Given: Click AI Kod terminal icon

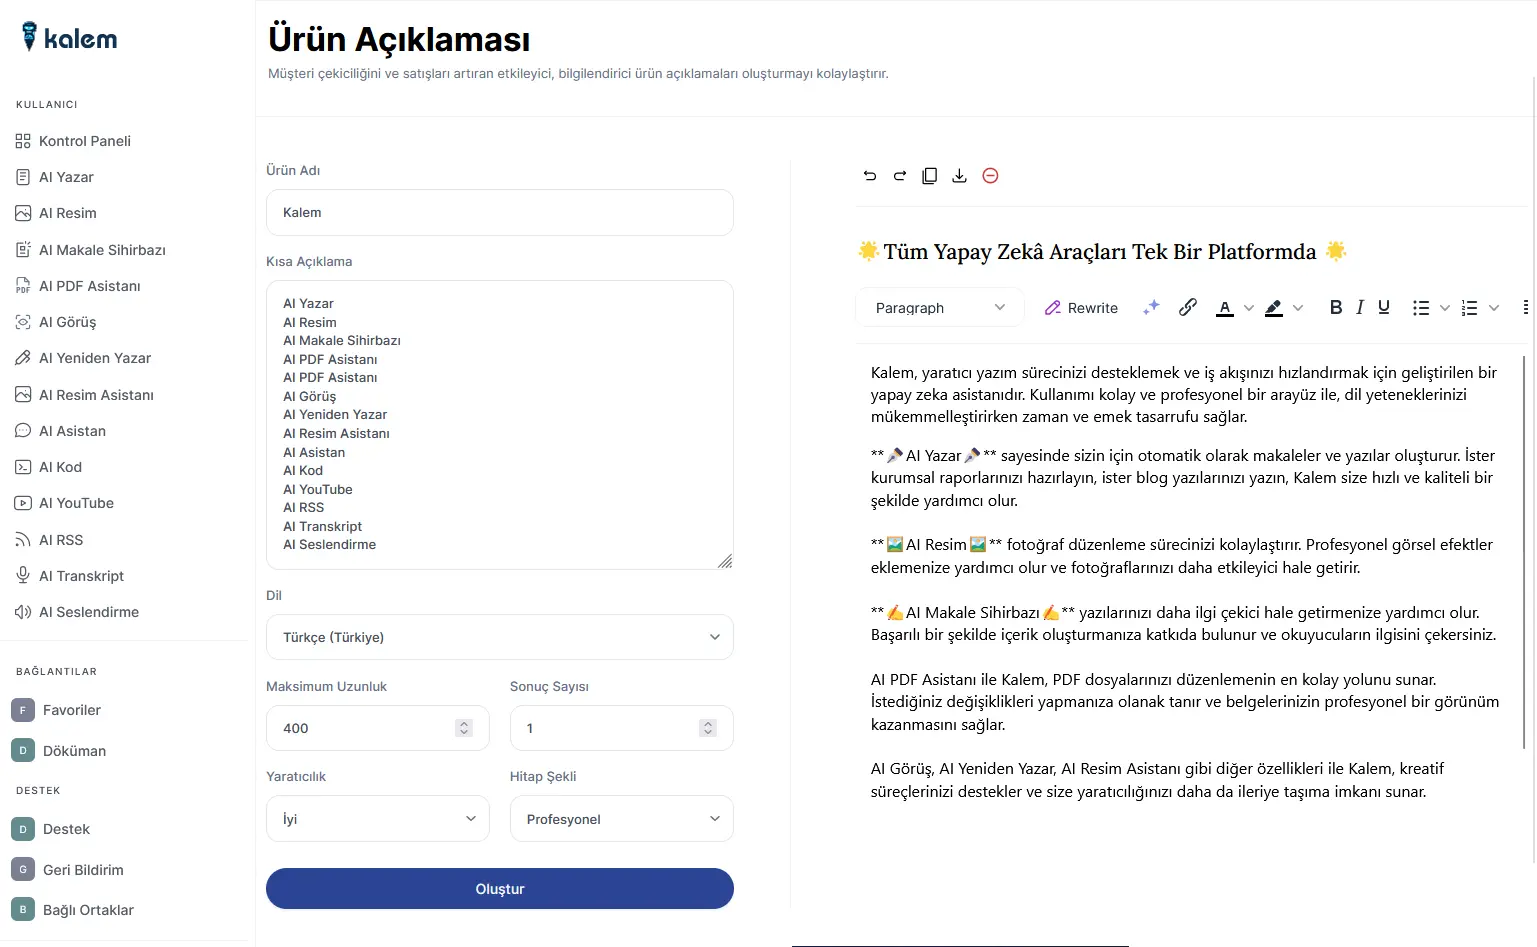Looking at the screenshot, I should tap(23, 467).
